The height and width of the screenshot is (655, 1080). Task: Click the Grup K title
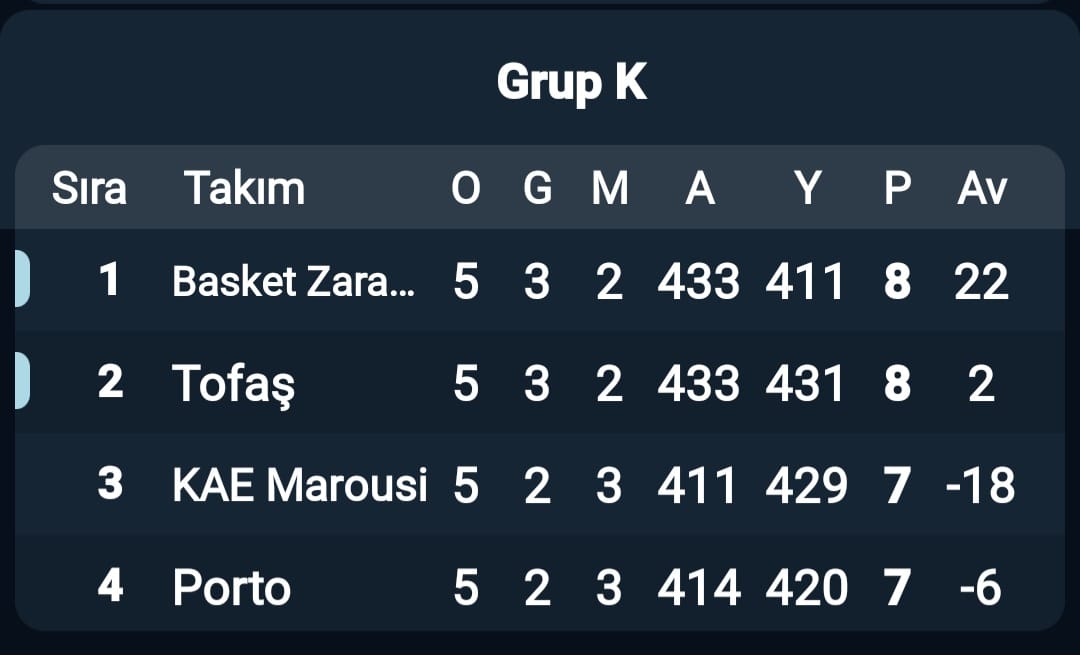[x=572, y=84]
